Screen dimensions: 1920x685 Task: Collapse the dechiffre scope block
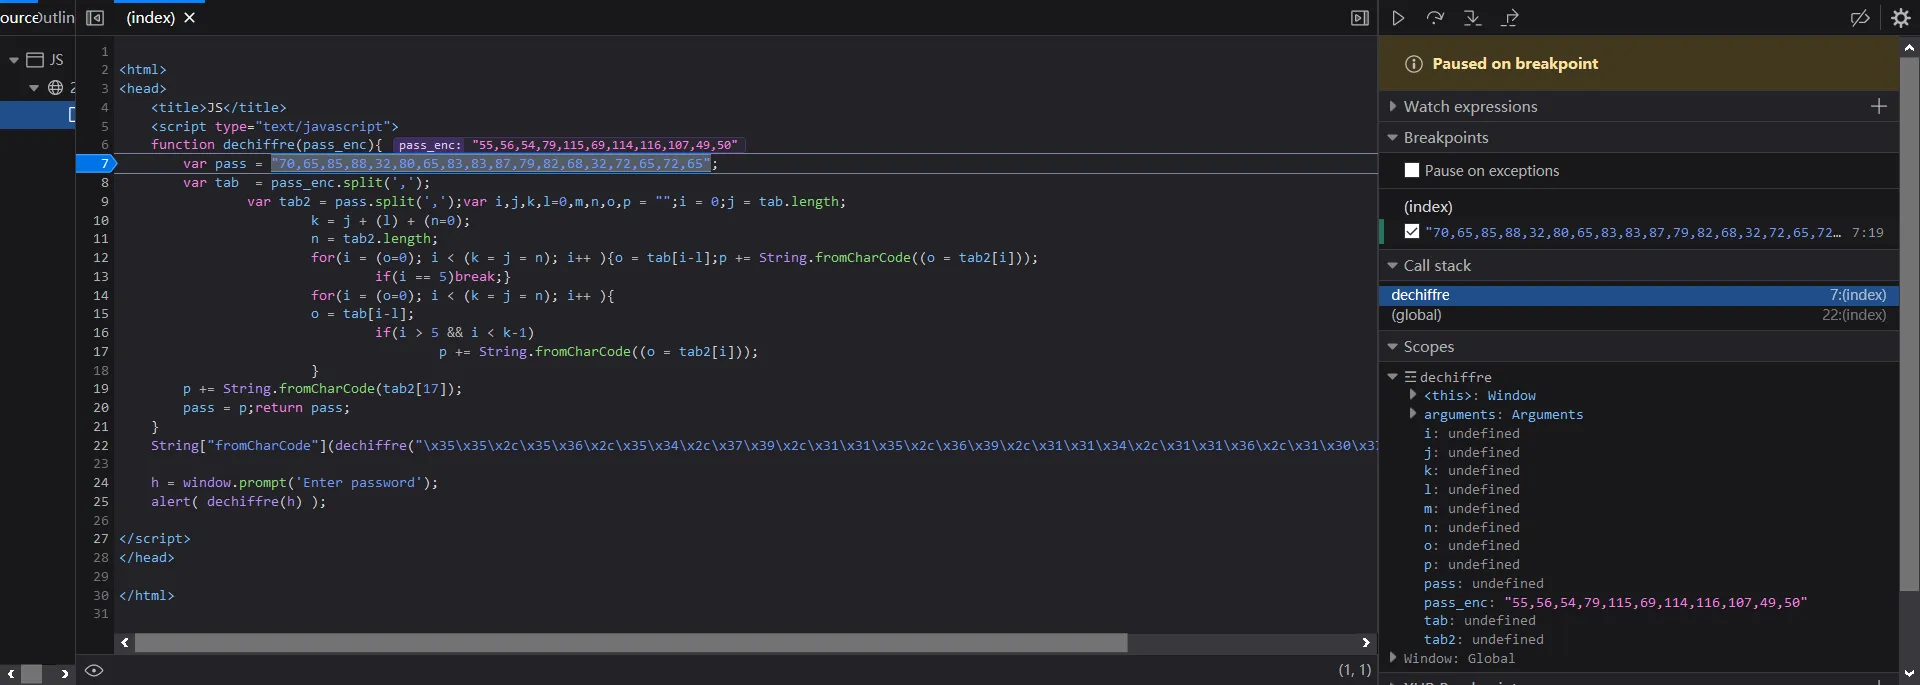[1392, 377]
